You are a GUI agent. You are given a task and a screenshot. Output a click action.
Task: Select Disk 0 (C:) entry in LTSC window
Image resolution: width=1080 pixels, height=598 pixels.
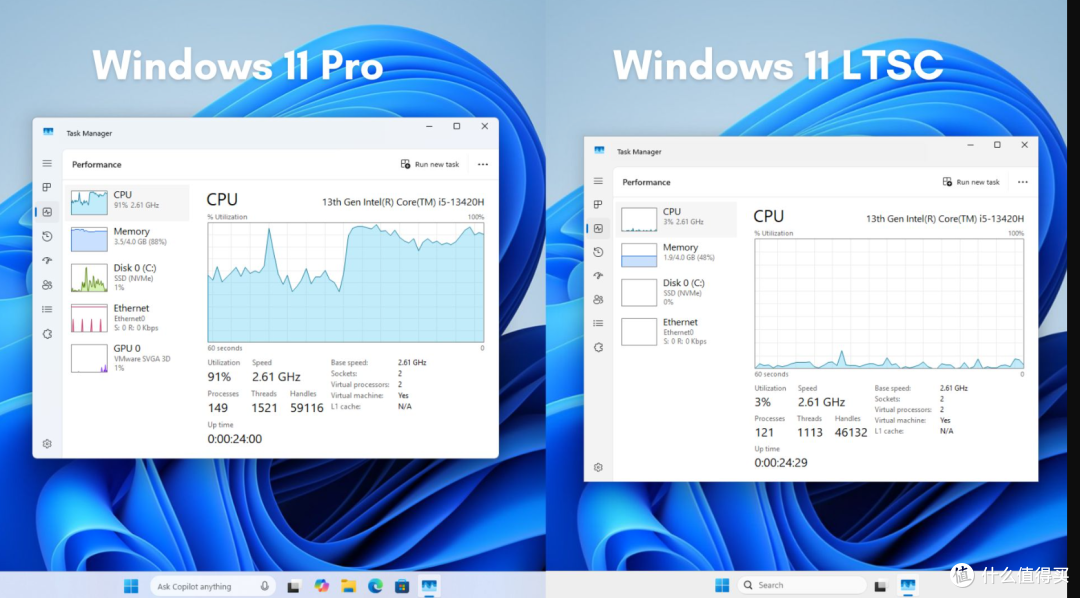click(676, 292)
